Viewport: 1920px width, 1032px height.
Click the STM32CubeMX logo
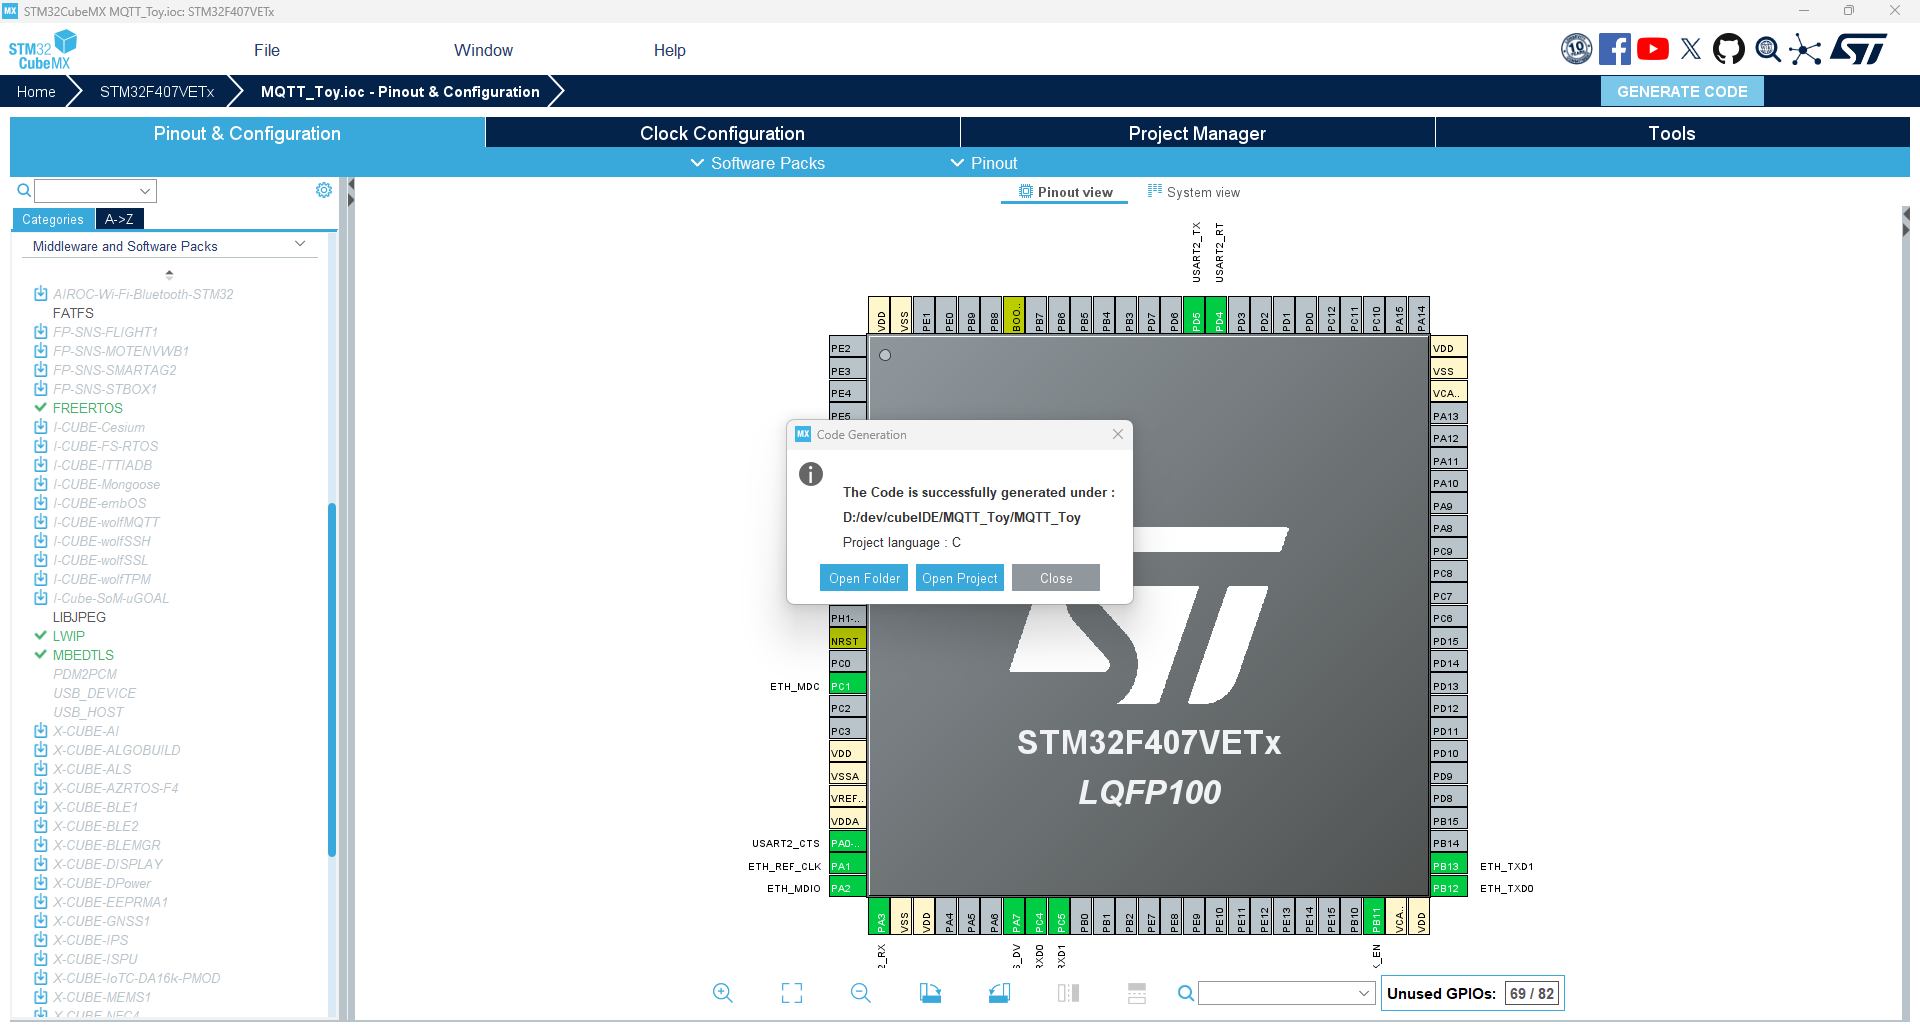pos(43,50)
